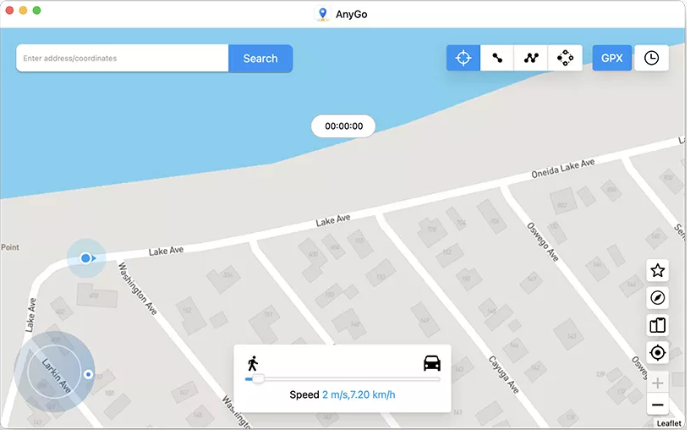Click the device/map panel icon below compass

657,325
